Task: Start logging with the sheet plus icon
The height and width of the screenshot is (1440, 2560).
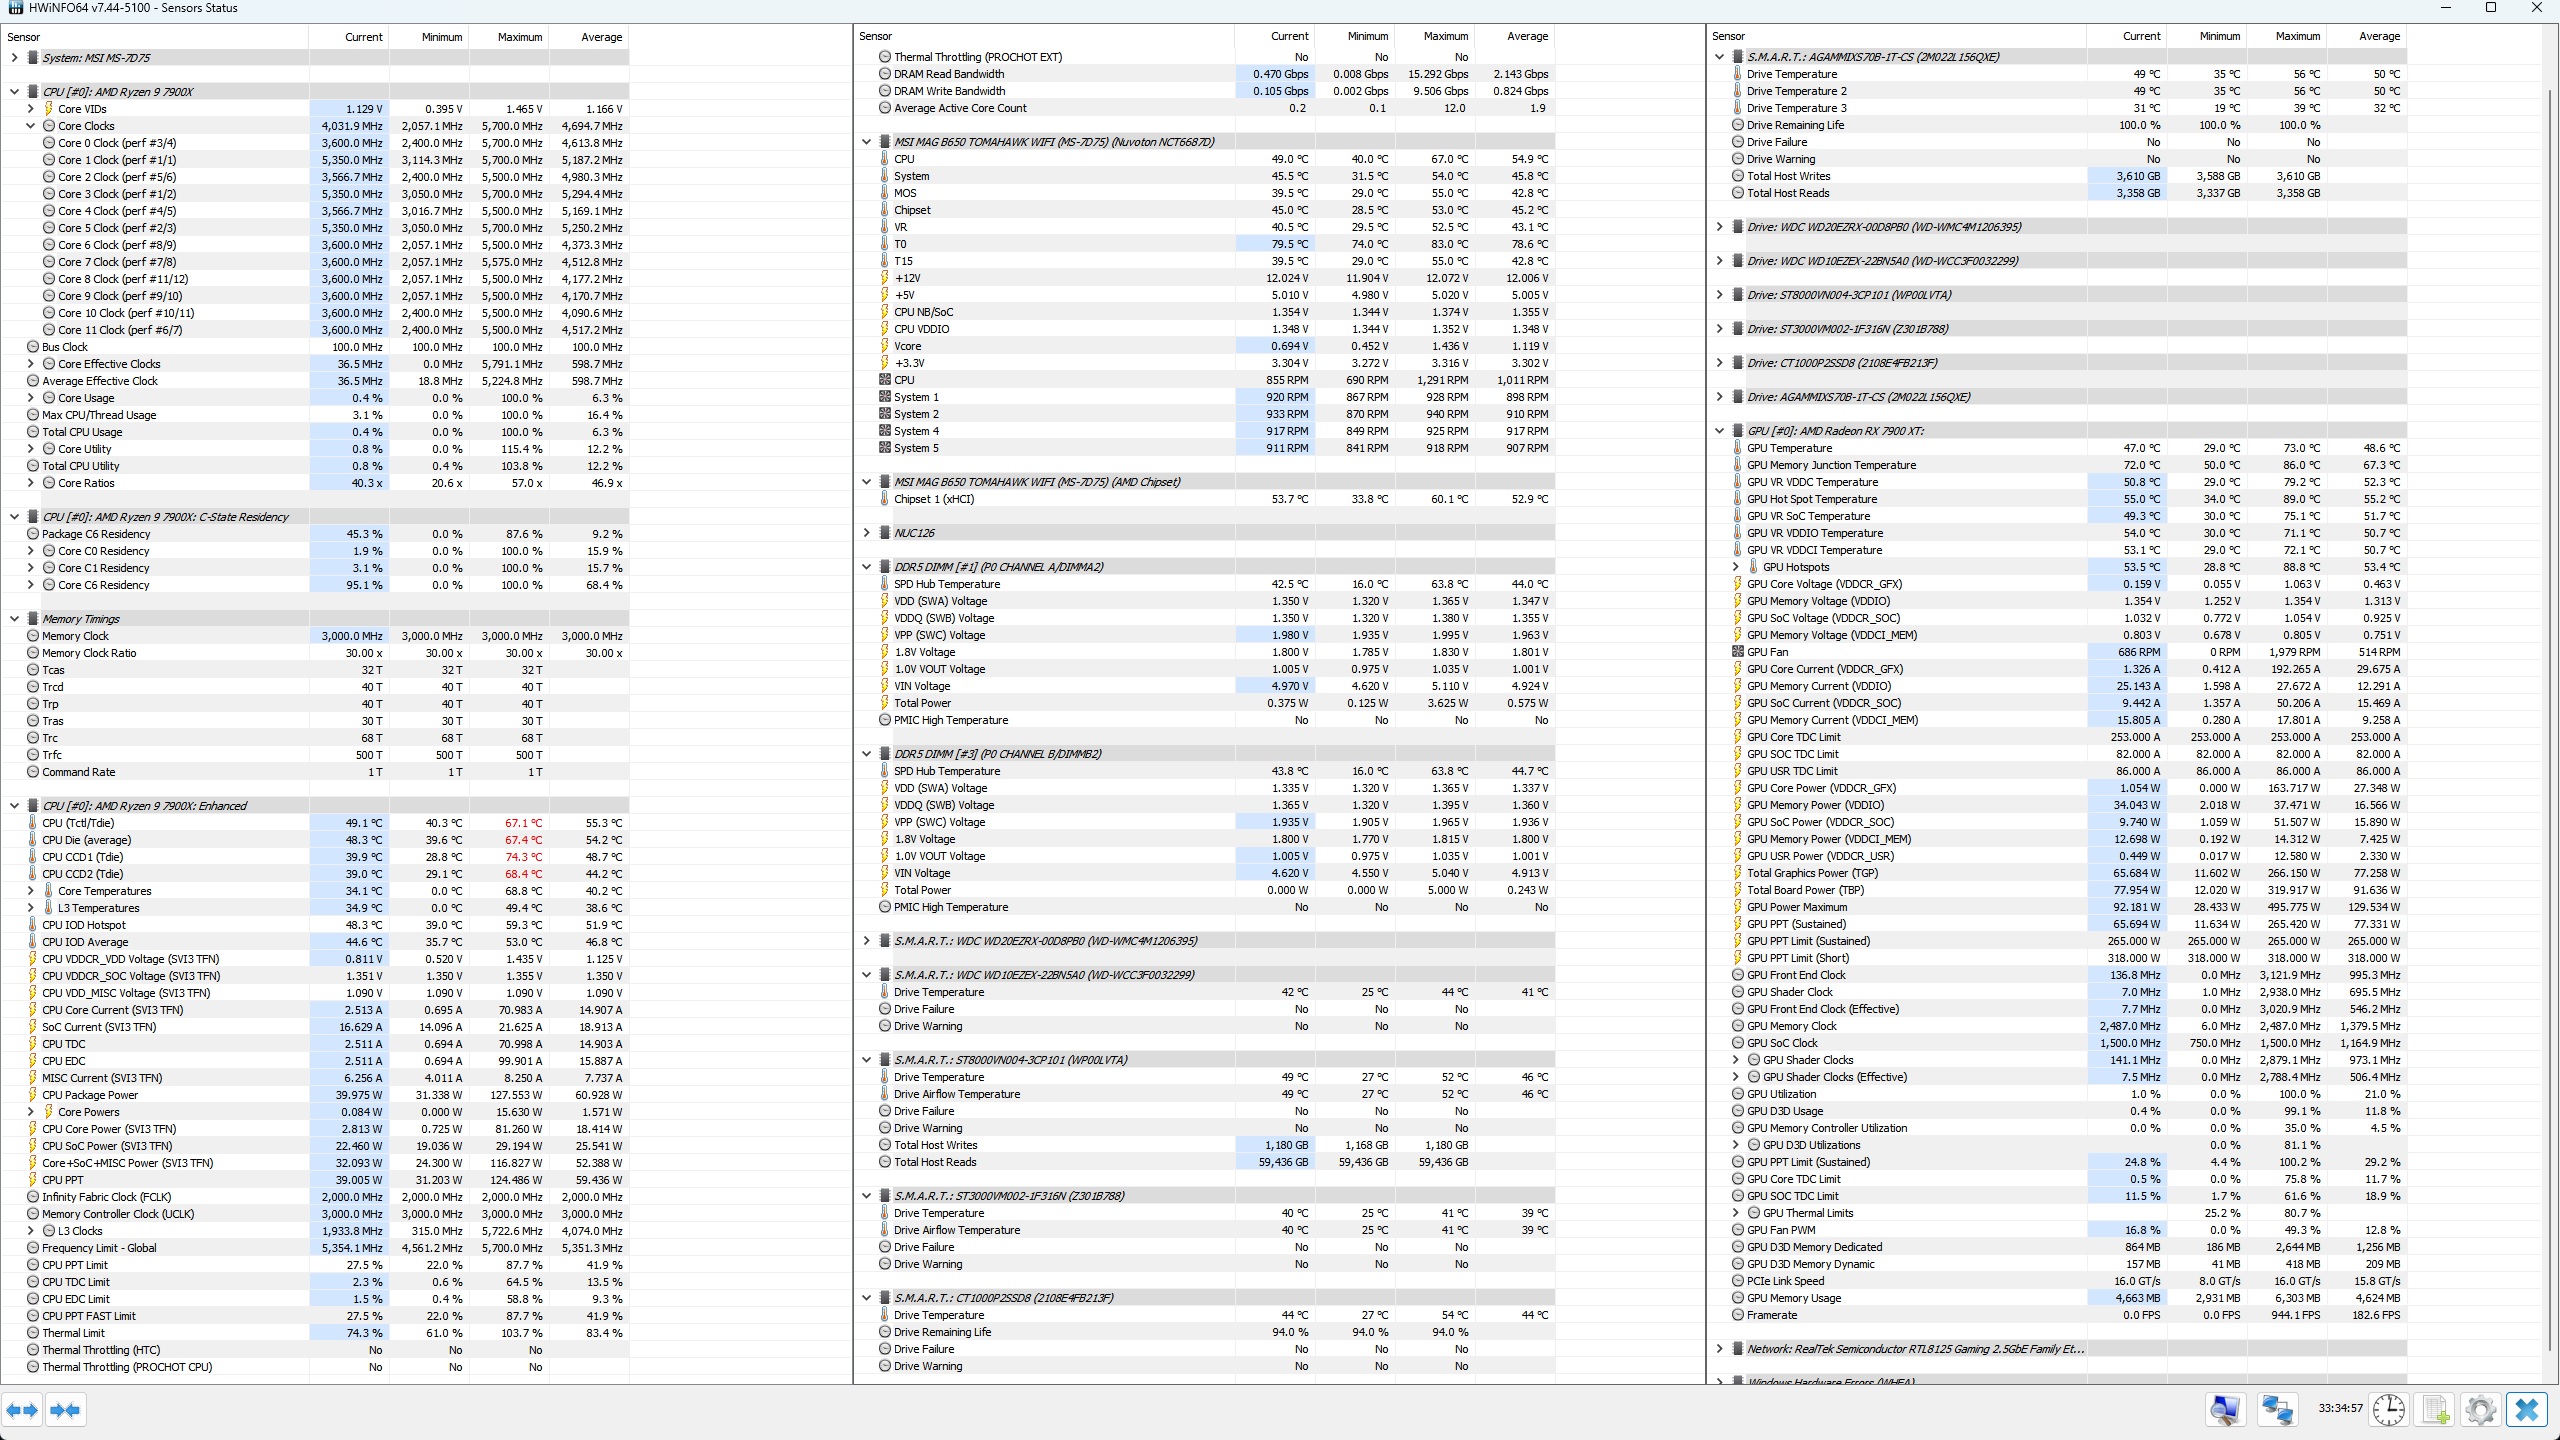Action: pos(2435,1410)
